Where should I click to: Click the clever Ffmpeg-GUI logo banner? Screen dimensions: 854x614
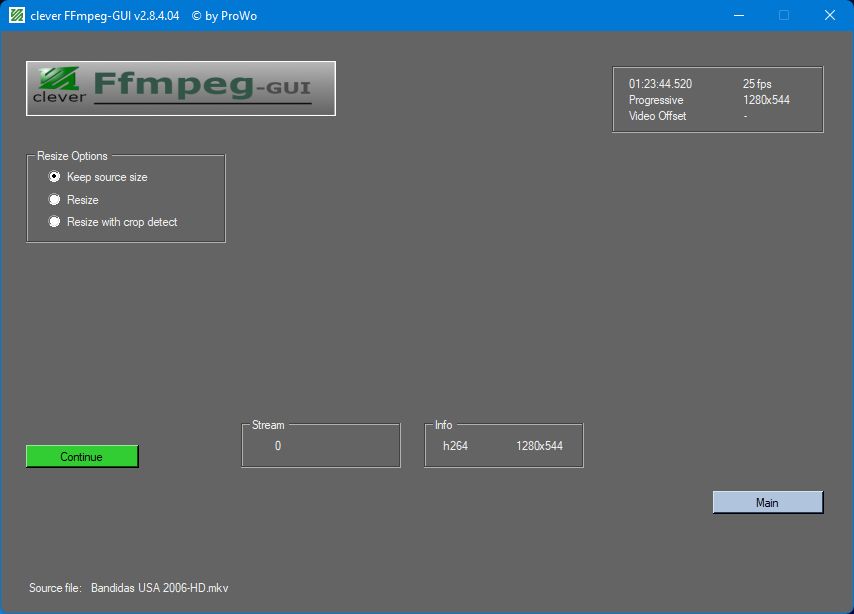[x=181, y=88]
